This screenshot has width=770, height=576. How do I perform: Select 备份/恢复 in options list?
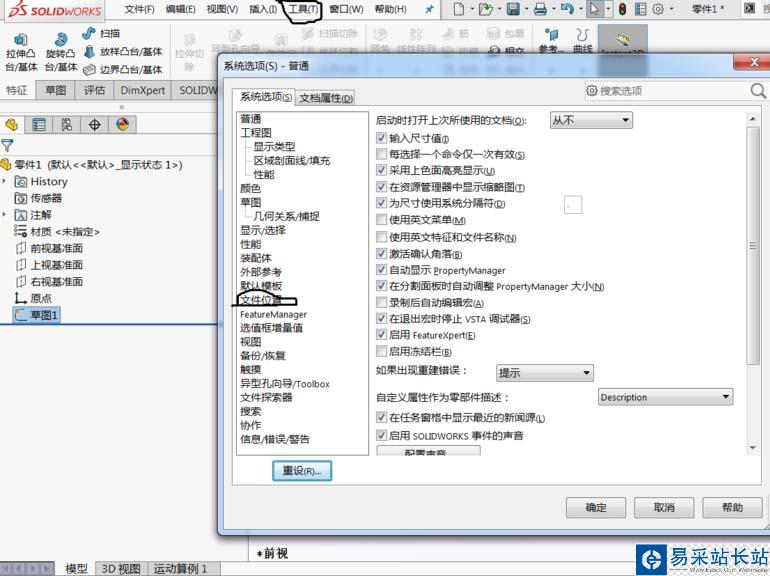point(263,355)
